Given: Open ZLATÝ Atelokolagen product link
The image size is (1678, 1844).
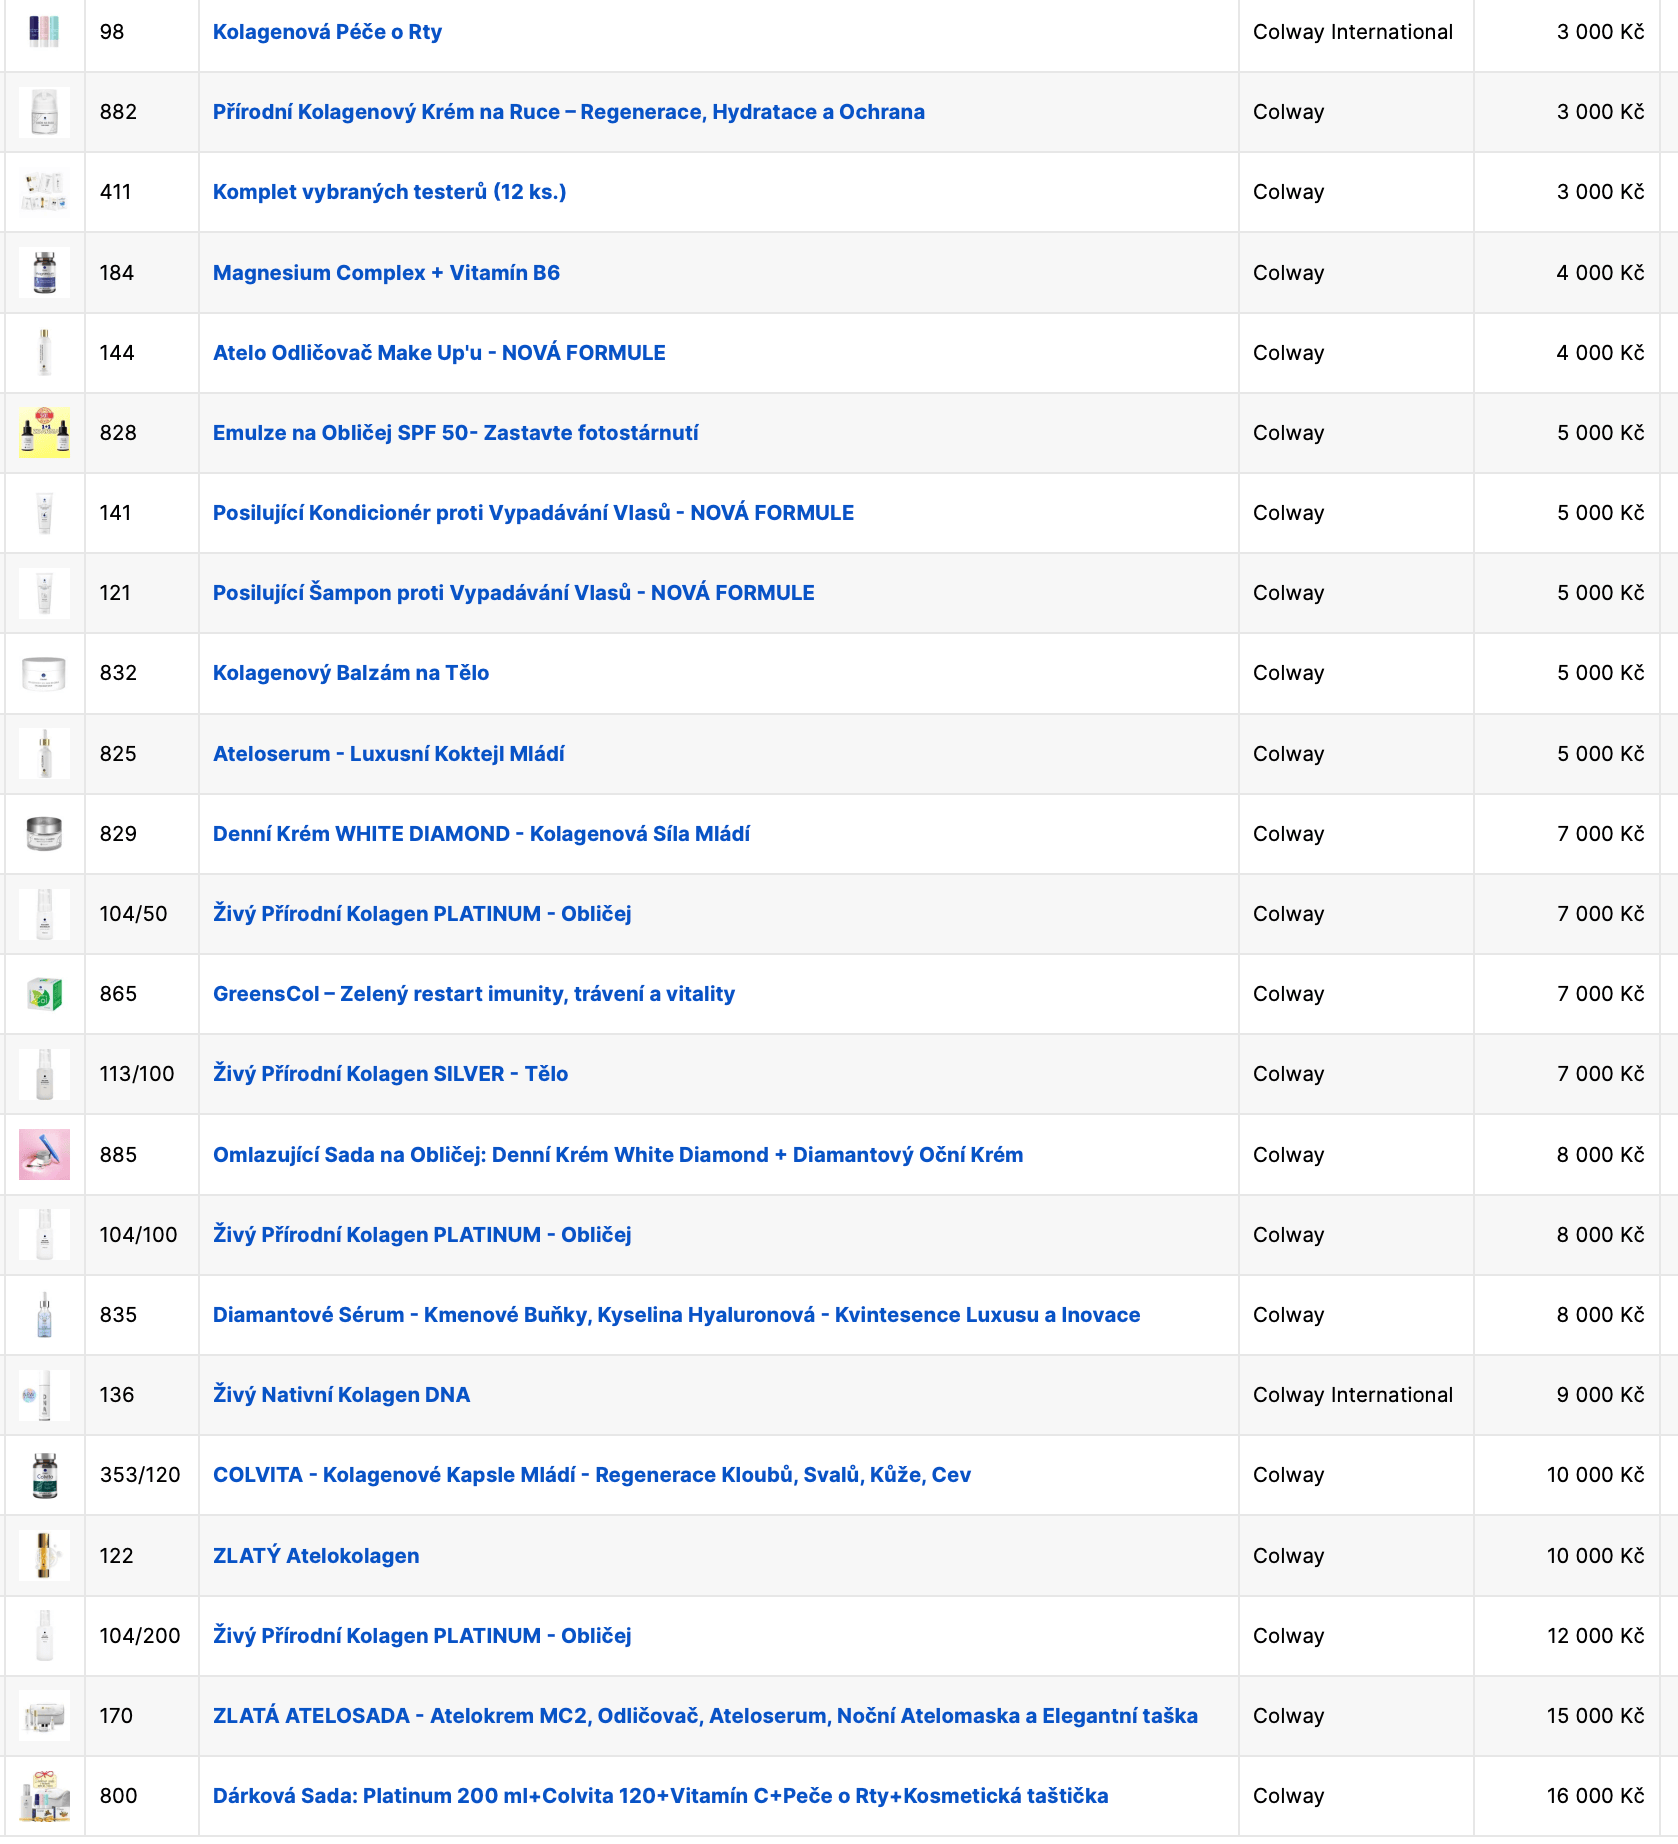Looking at the screenshot, I should click(316, 1556).
